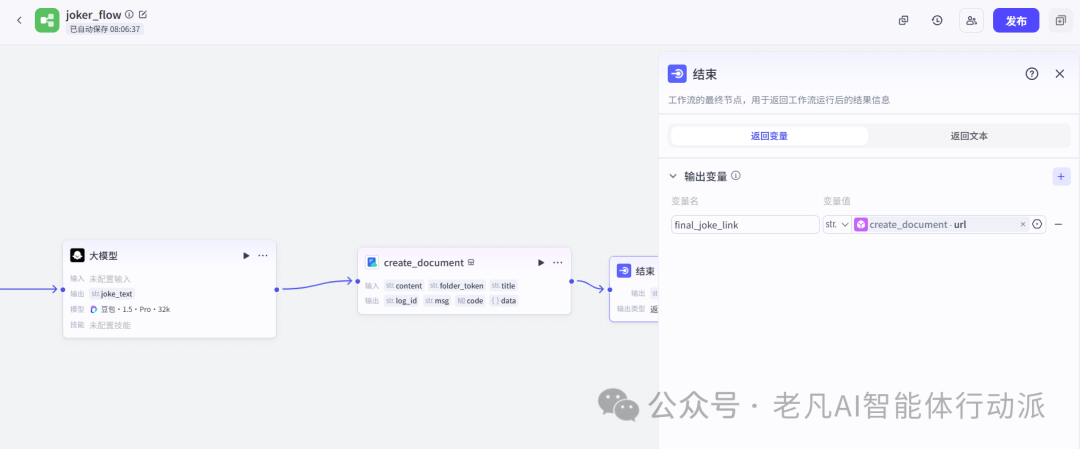Clear the create_document url reference

click(1023, 224)
